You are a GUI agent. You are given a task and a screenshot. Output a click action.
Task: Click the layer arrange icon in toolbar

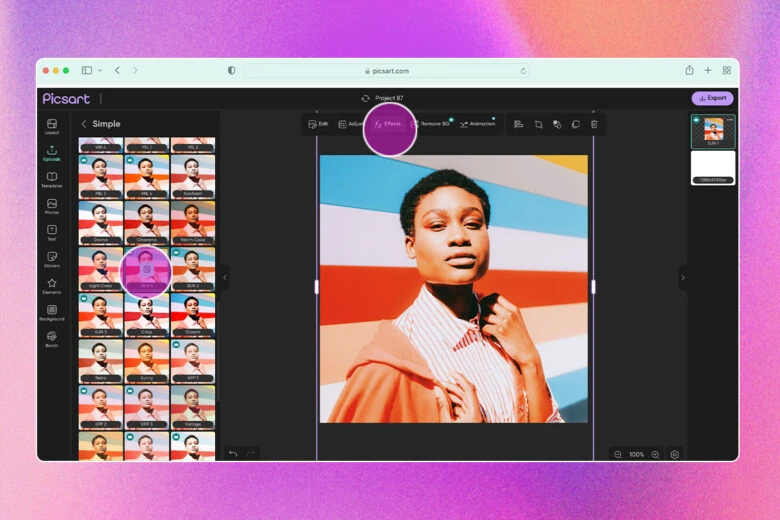pos(557,124)
